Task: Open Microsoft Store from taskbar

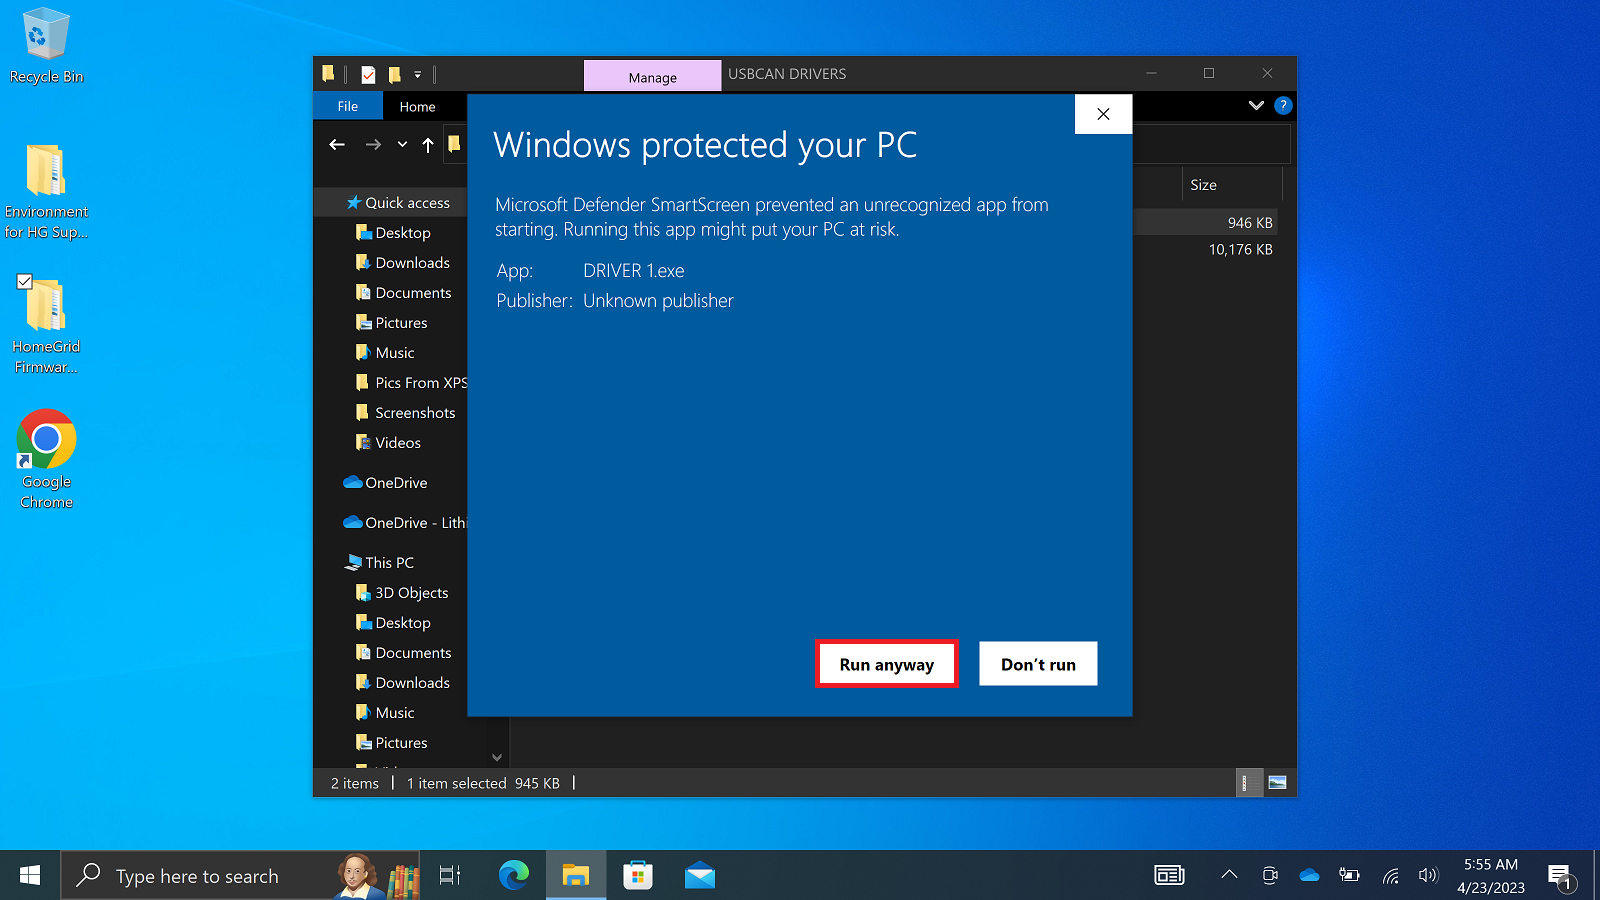Action: 638,876
